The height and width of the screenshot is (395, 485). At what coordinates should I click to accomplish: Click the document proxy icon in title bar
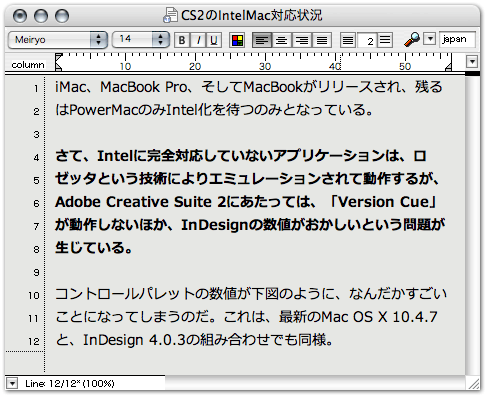tap(170, 15)
